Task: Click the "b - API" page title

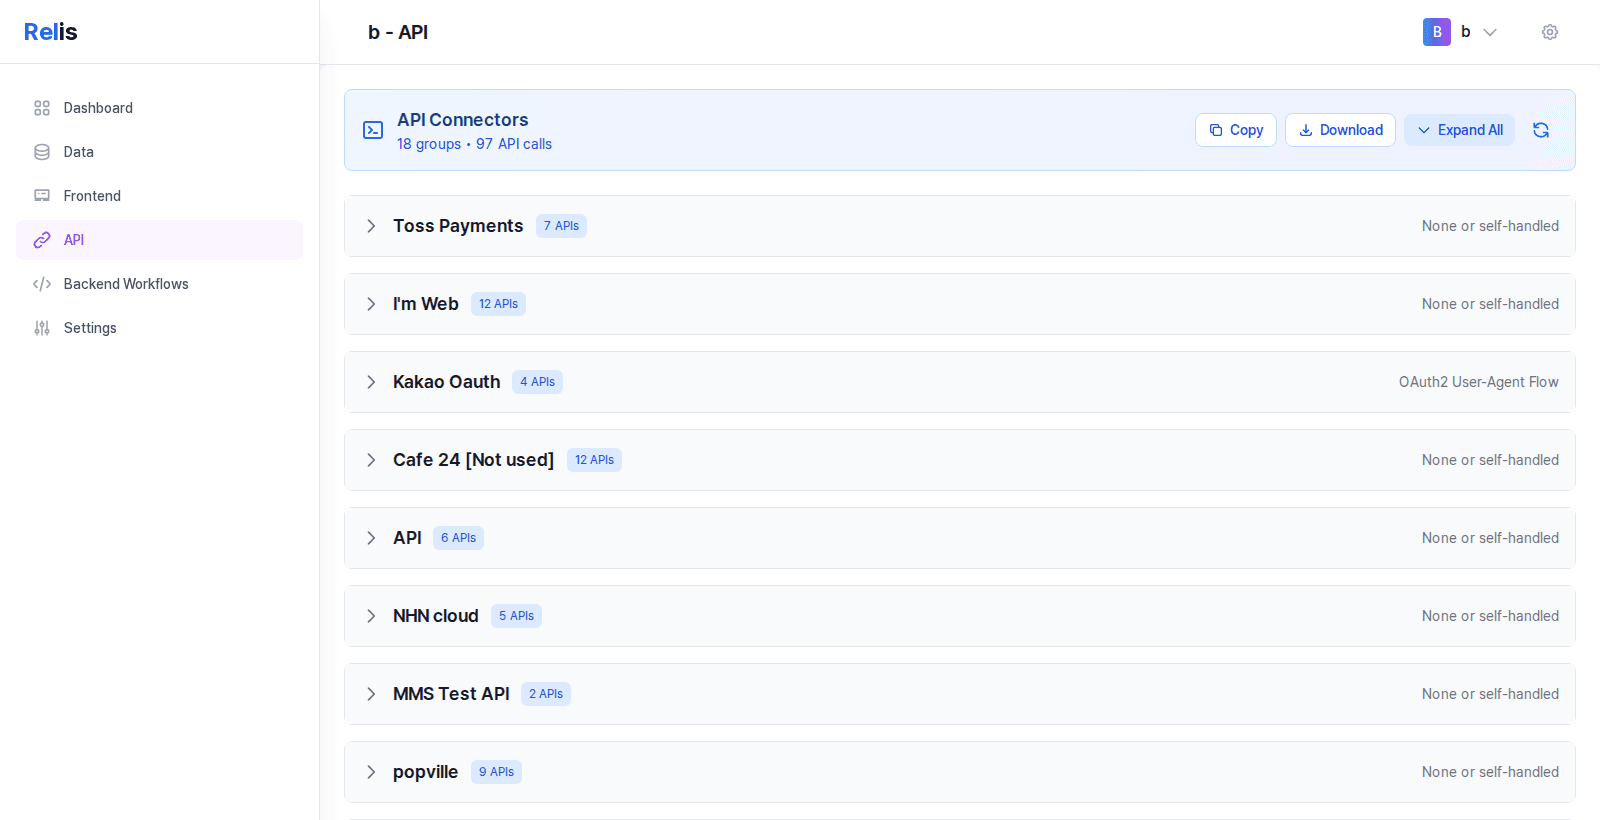Action: click(398, 32)
